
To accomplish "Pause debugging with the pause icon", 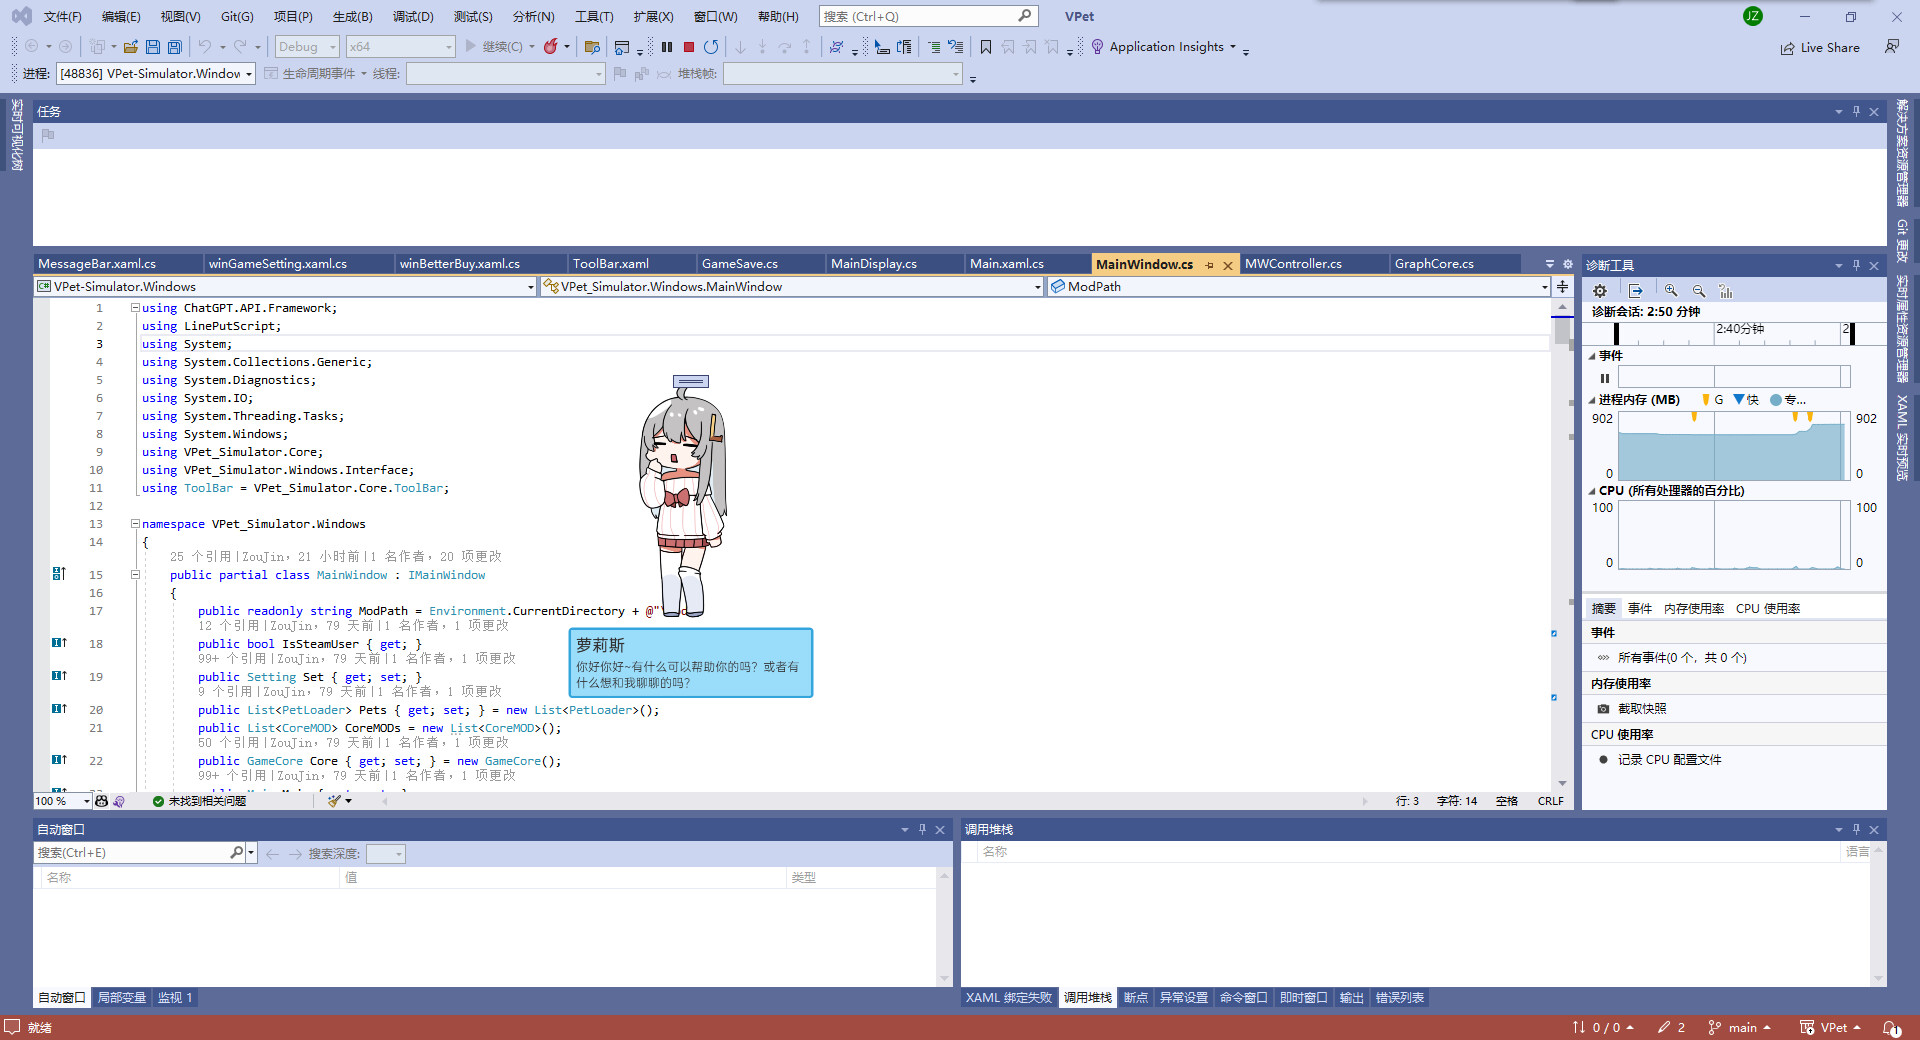I will coord(667,46).
